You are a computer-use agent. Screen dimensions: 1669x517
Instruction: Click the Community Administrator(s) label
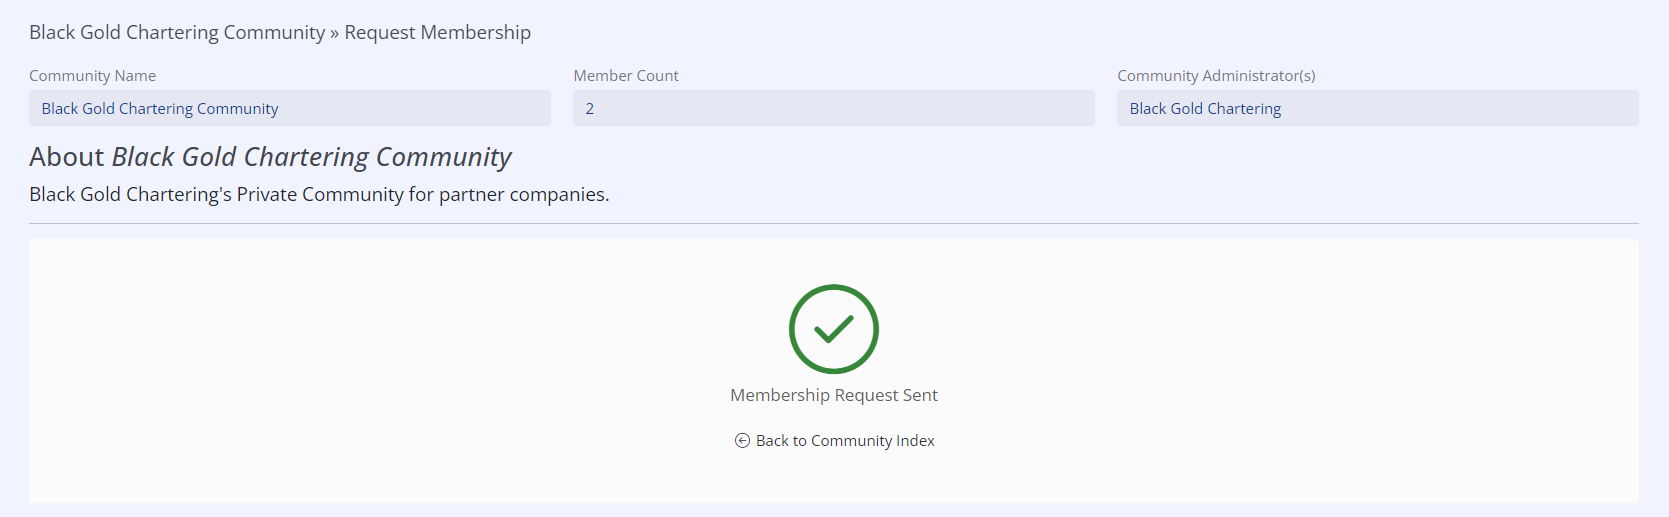[1216, 76]
